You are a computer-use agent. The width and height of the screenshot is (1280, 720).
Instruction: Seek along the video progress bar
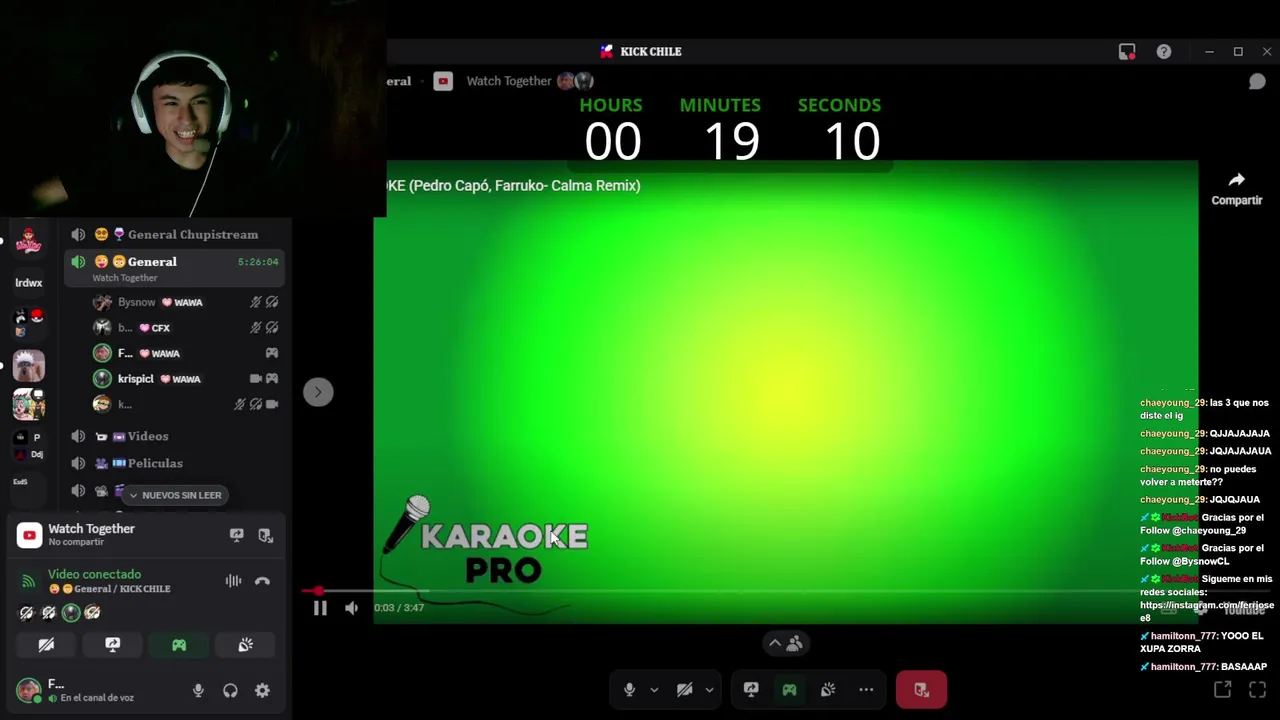[x=750, y=592]
